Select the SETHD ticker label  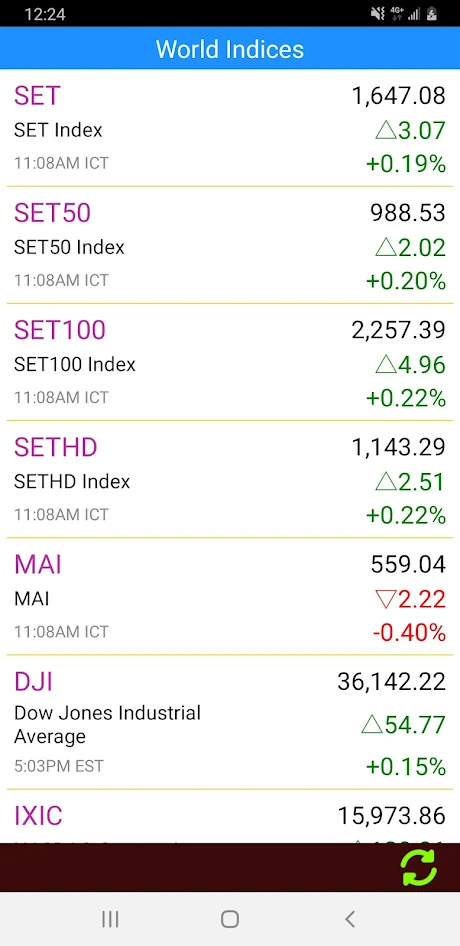[x=56, y=447]
